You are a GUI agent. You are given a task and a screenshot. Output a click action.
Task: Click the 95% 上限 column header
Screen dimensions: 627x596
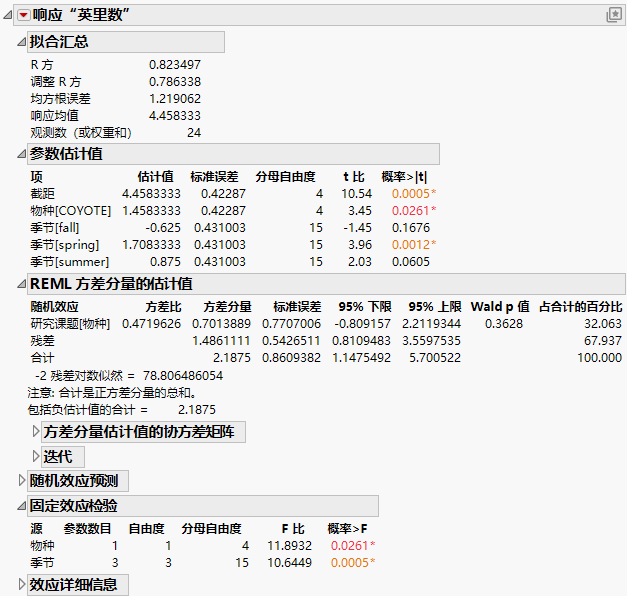click(435, 307)
